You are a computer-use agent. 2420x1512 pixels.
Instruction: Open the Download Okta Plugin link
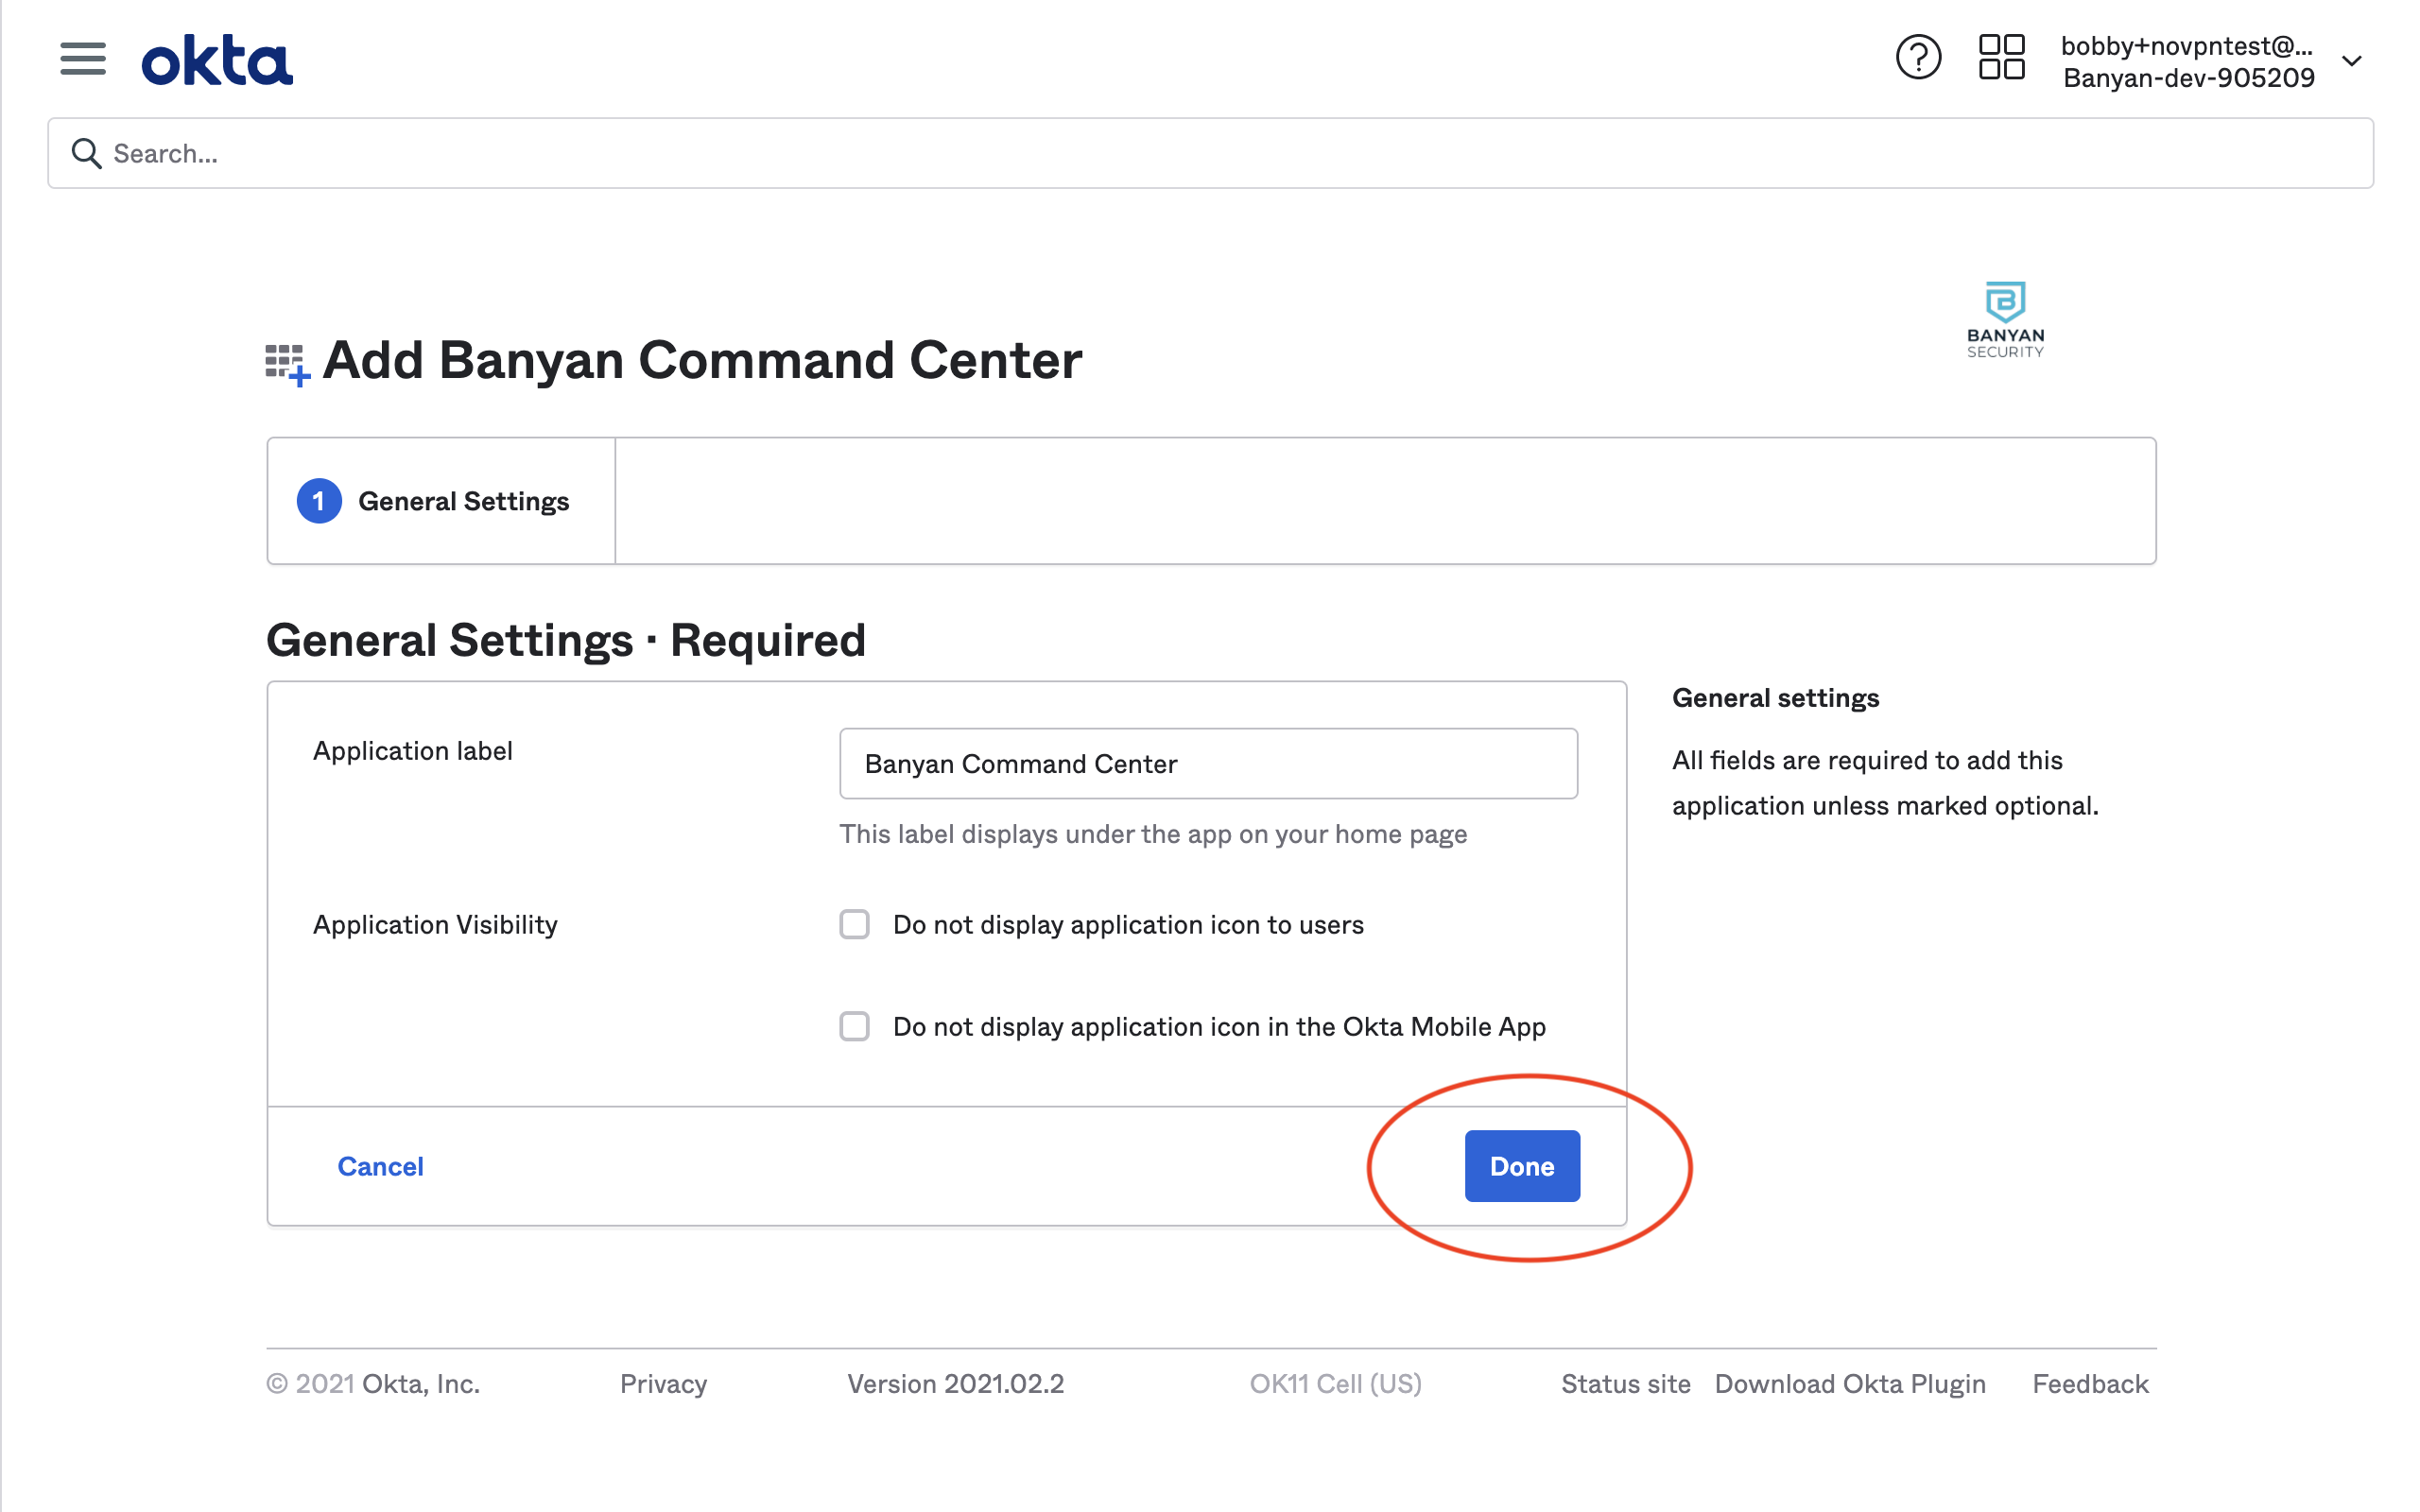coord(1849,1384)
